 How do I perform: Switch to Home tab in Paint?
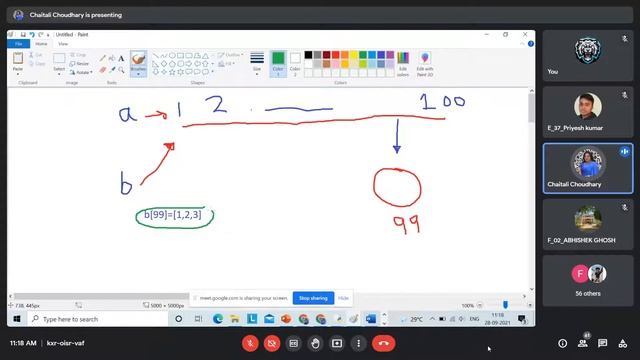[41, 44]
